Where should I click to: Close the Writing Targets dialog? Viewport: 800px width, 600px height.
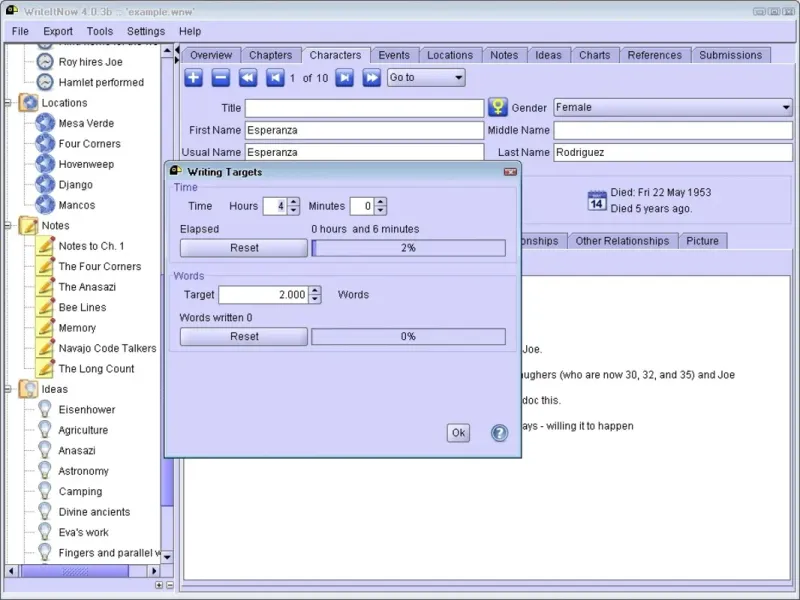(x=510, y=172)
